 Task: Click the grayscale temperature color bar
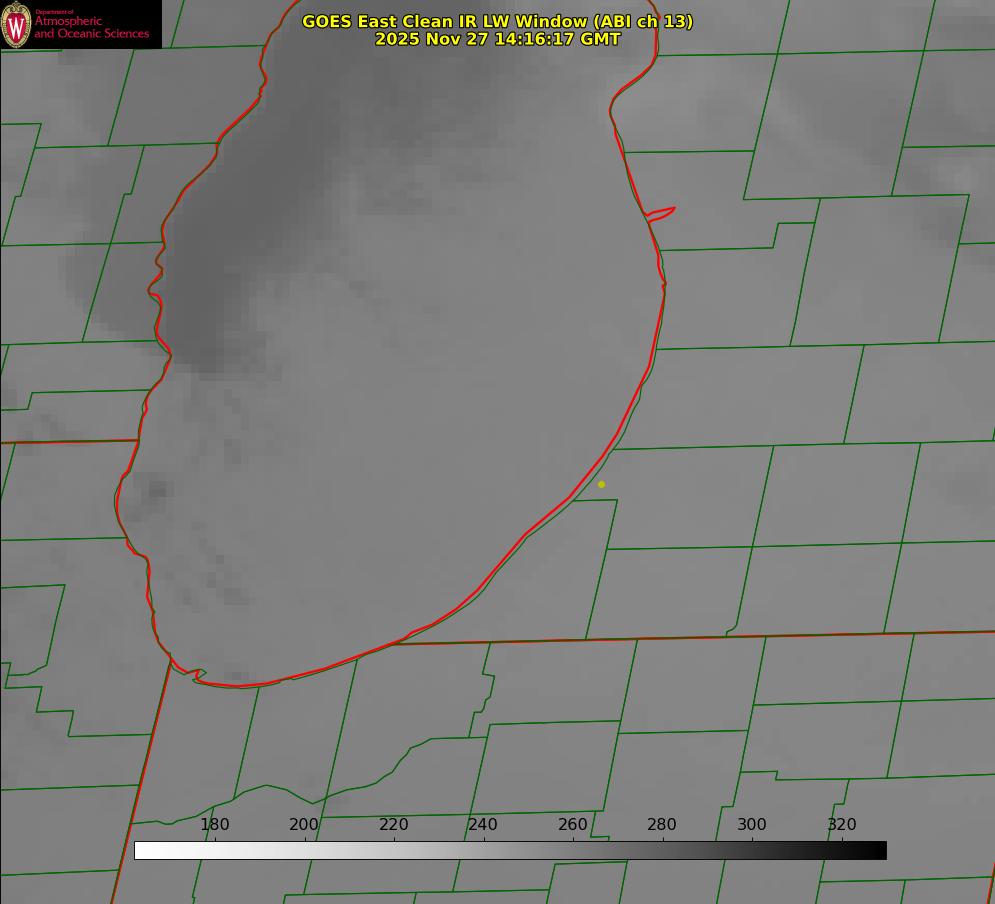[x=510, y=850]
